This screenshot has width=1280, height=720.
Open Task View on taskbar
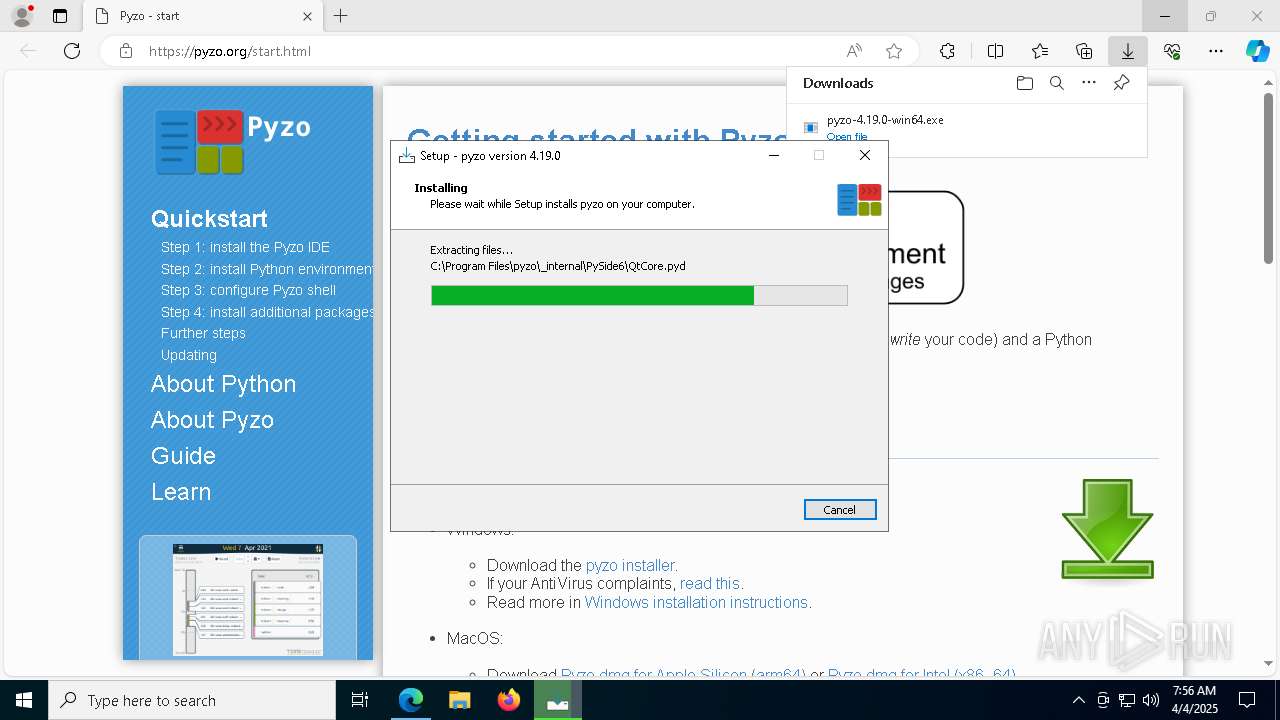pos(360,700)
